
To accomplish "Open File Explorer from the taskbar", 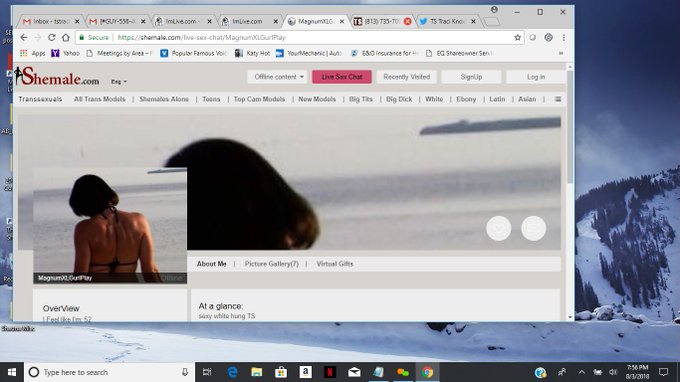I will [257, 372].
